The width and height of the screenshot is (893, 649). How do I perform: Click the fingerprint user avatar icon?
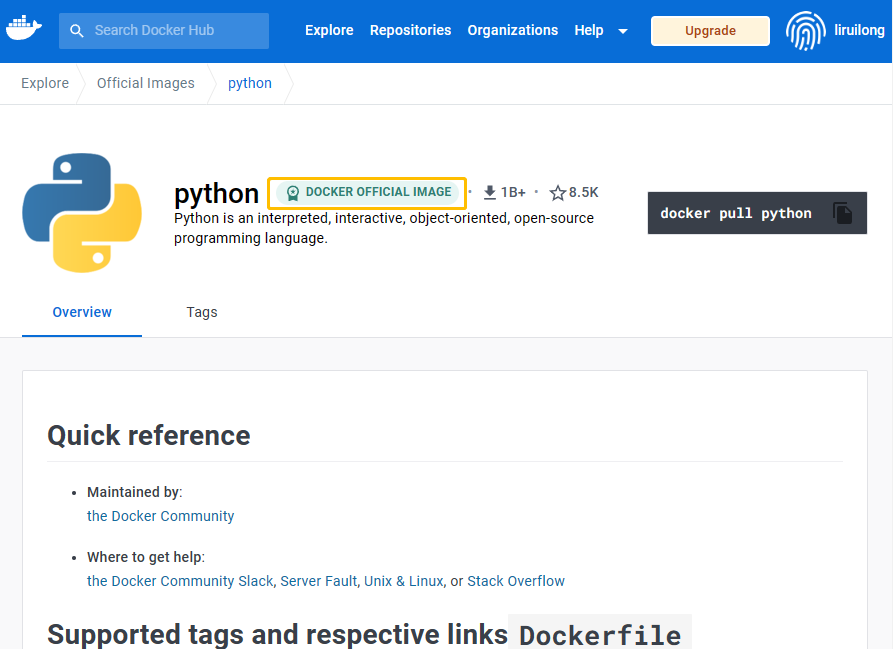click(x=805, y=31)
